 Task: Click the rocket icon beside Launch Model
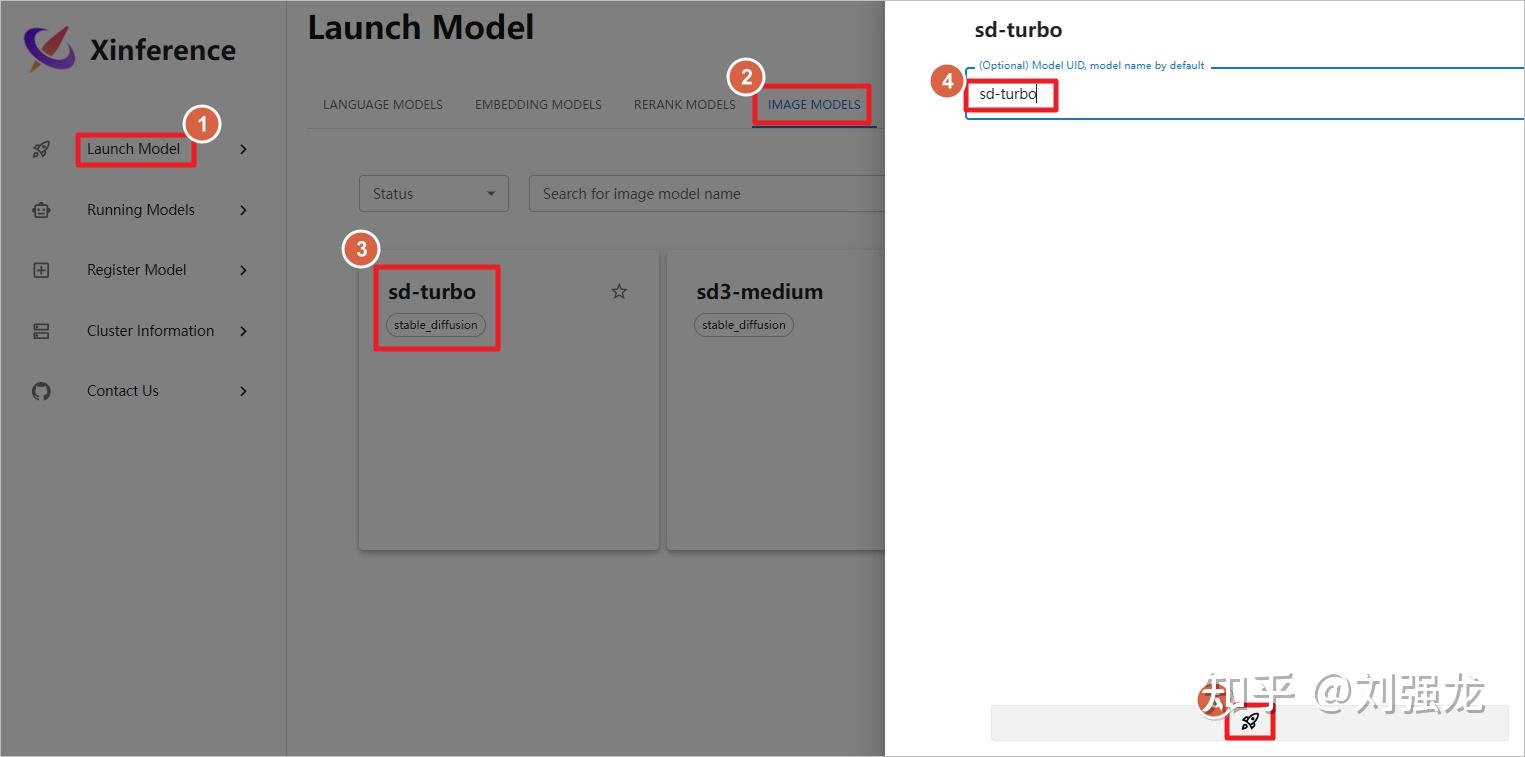click(41, 150)
